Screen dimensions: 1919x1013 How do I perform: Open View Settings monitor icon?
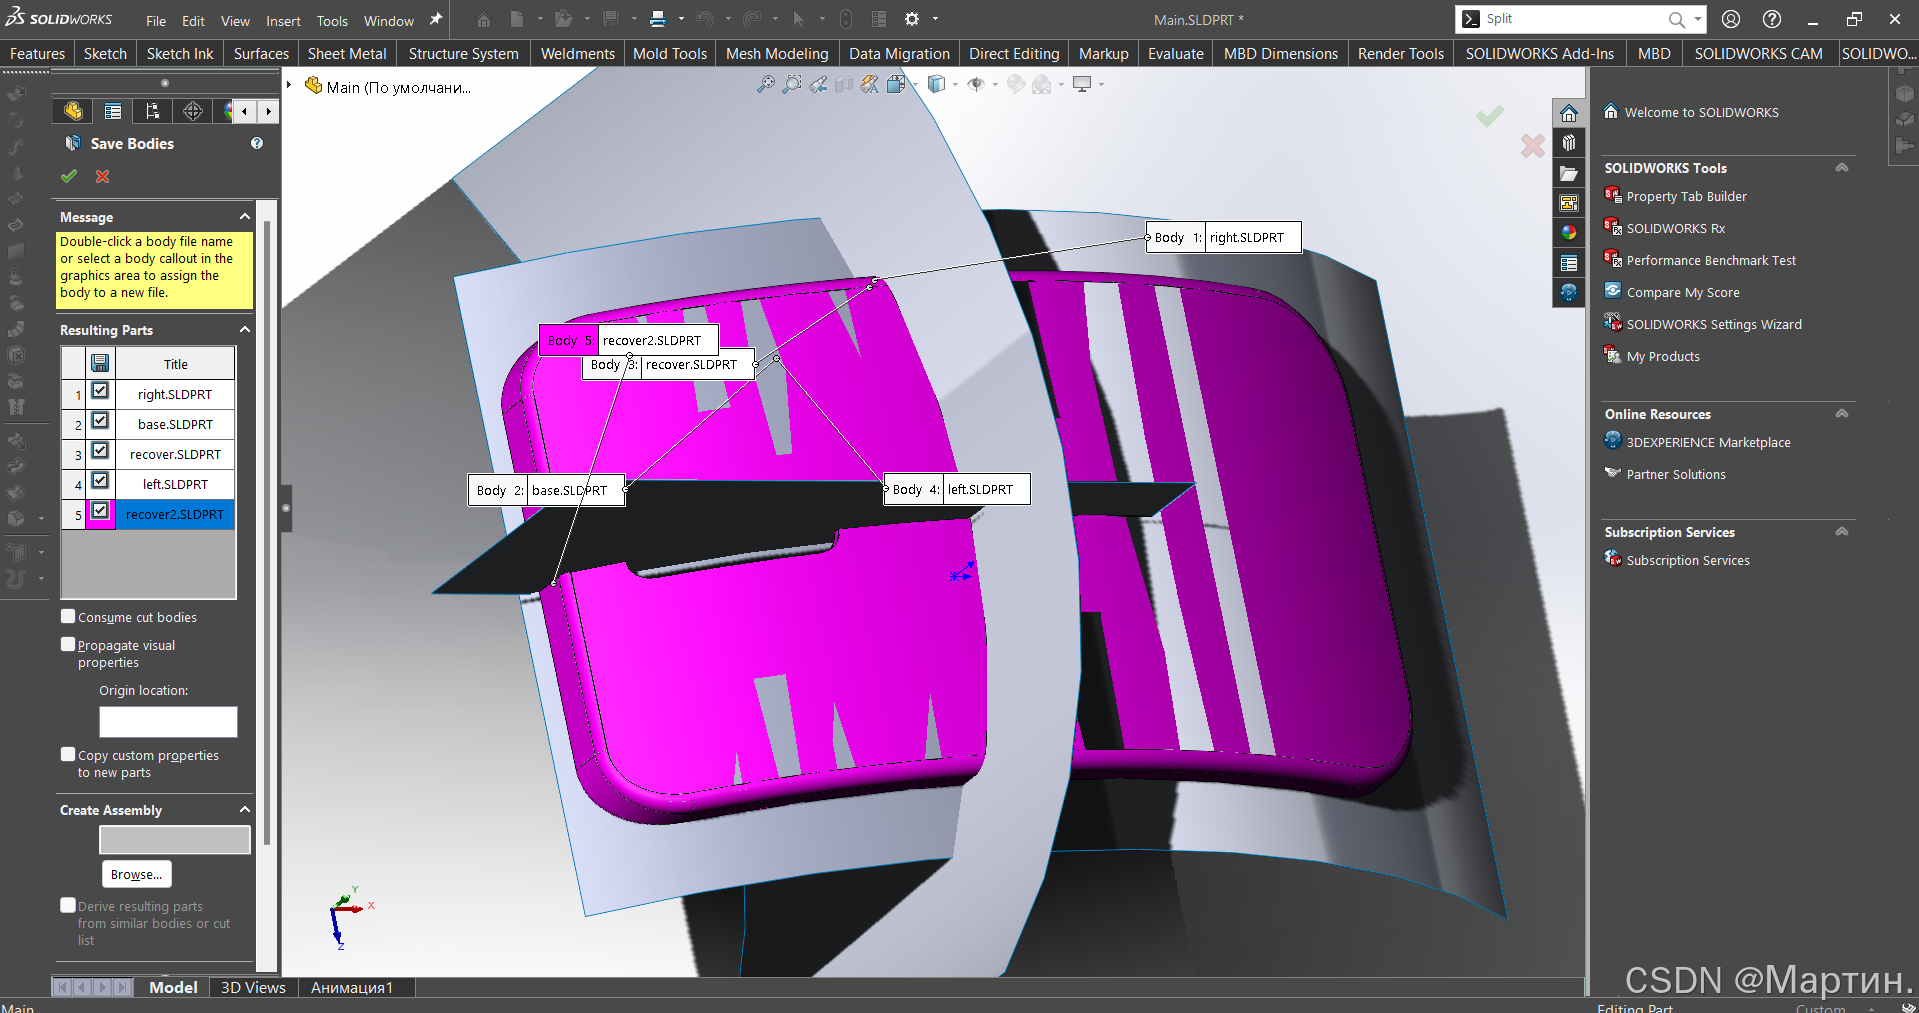[x=1082, y=85]
